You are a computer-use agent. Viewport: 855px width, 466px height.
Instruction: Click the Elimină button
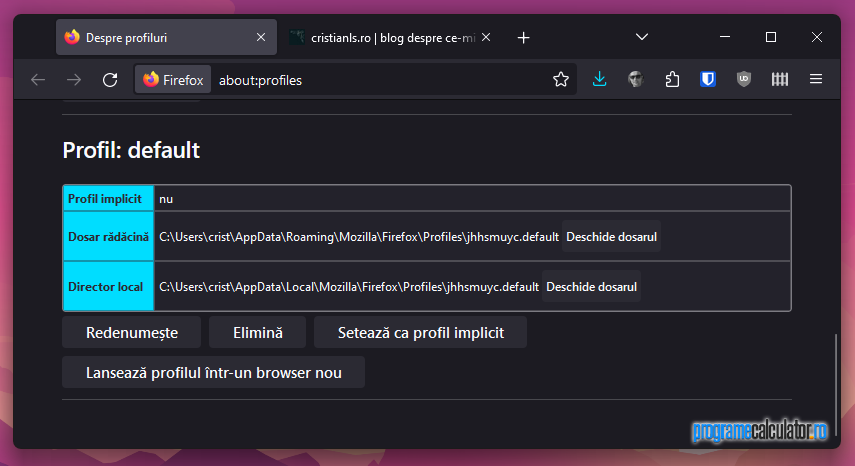[x=257, y=332]
